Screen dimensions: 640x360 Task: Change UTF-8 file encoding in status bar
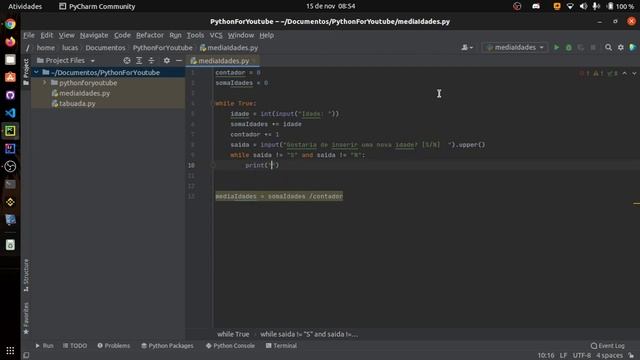(582, 356)
